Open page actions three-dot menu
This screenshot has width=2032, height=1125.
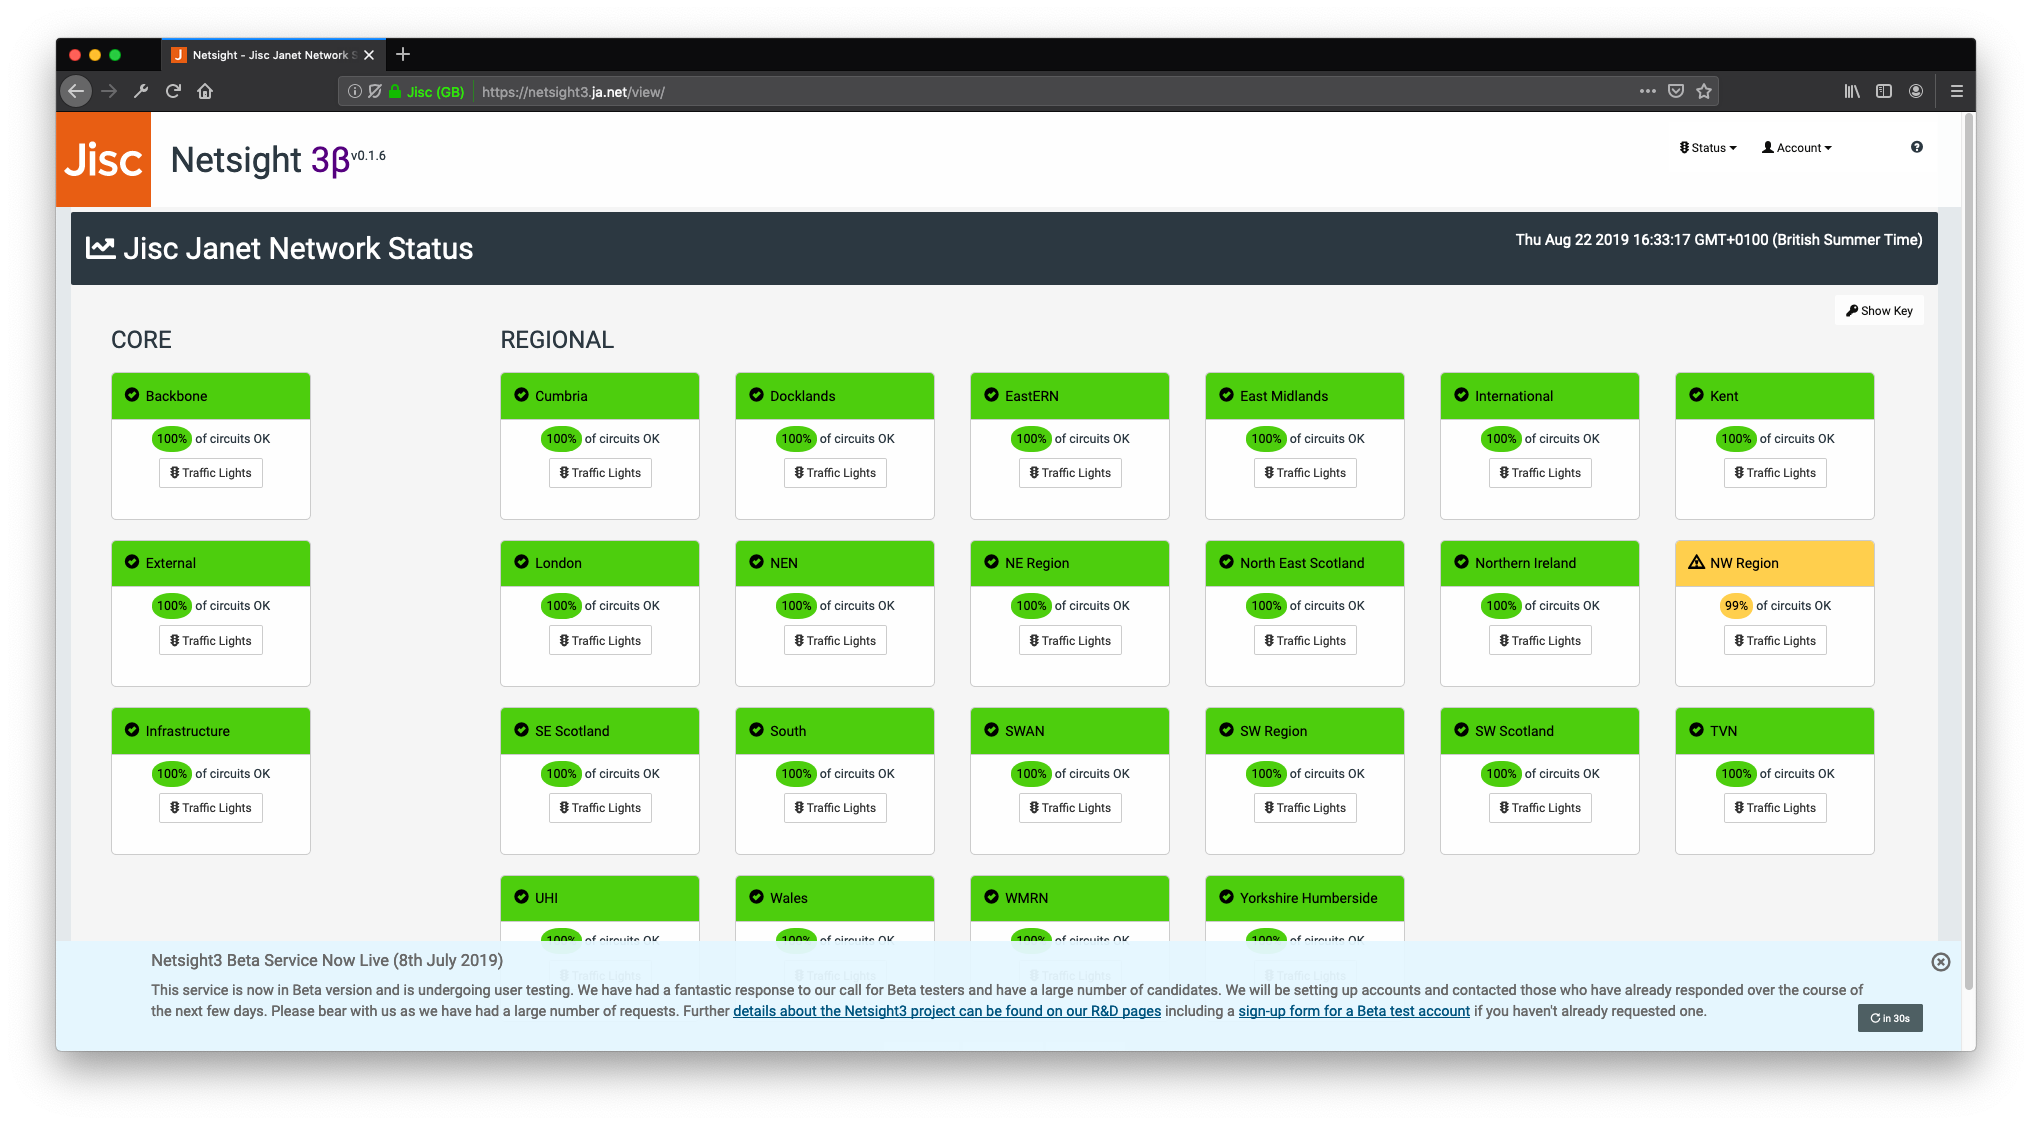[1647, 91]
